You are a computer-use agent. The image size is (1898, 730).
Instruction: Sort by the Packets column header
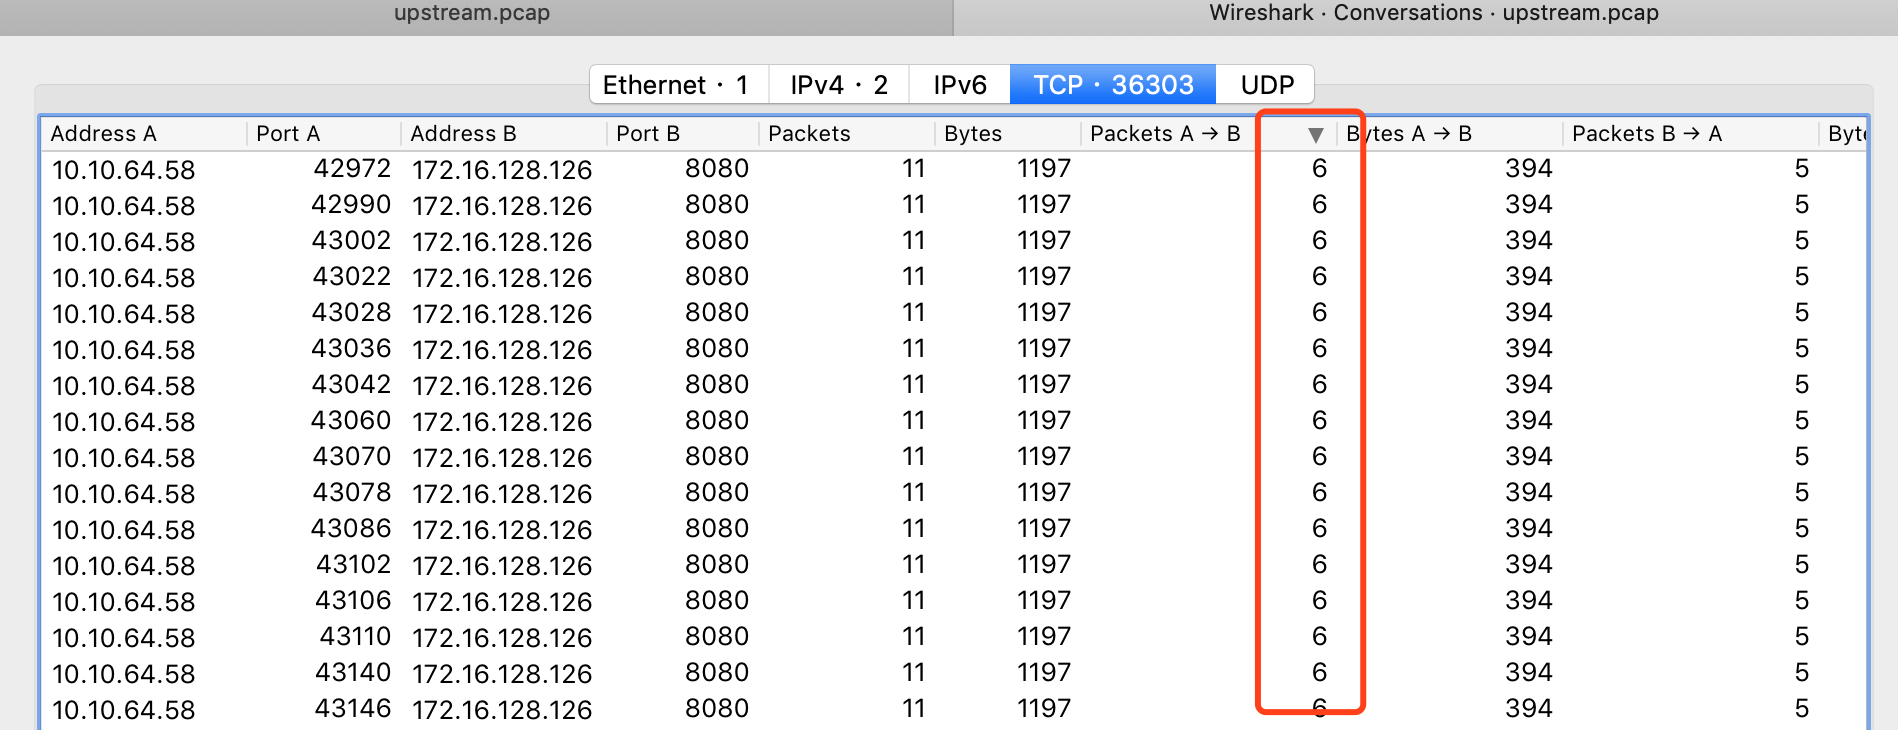pos(847,134)
